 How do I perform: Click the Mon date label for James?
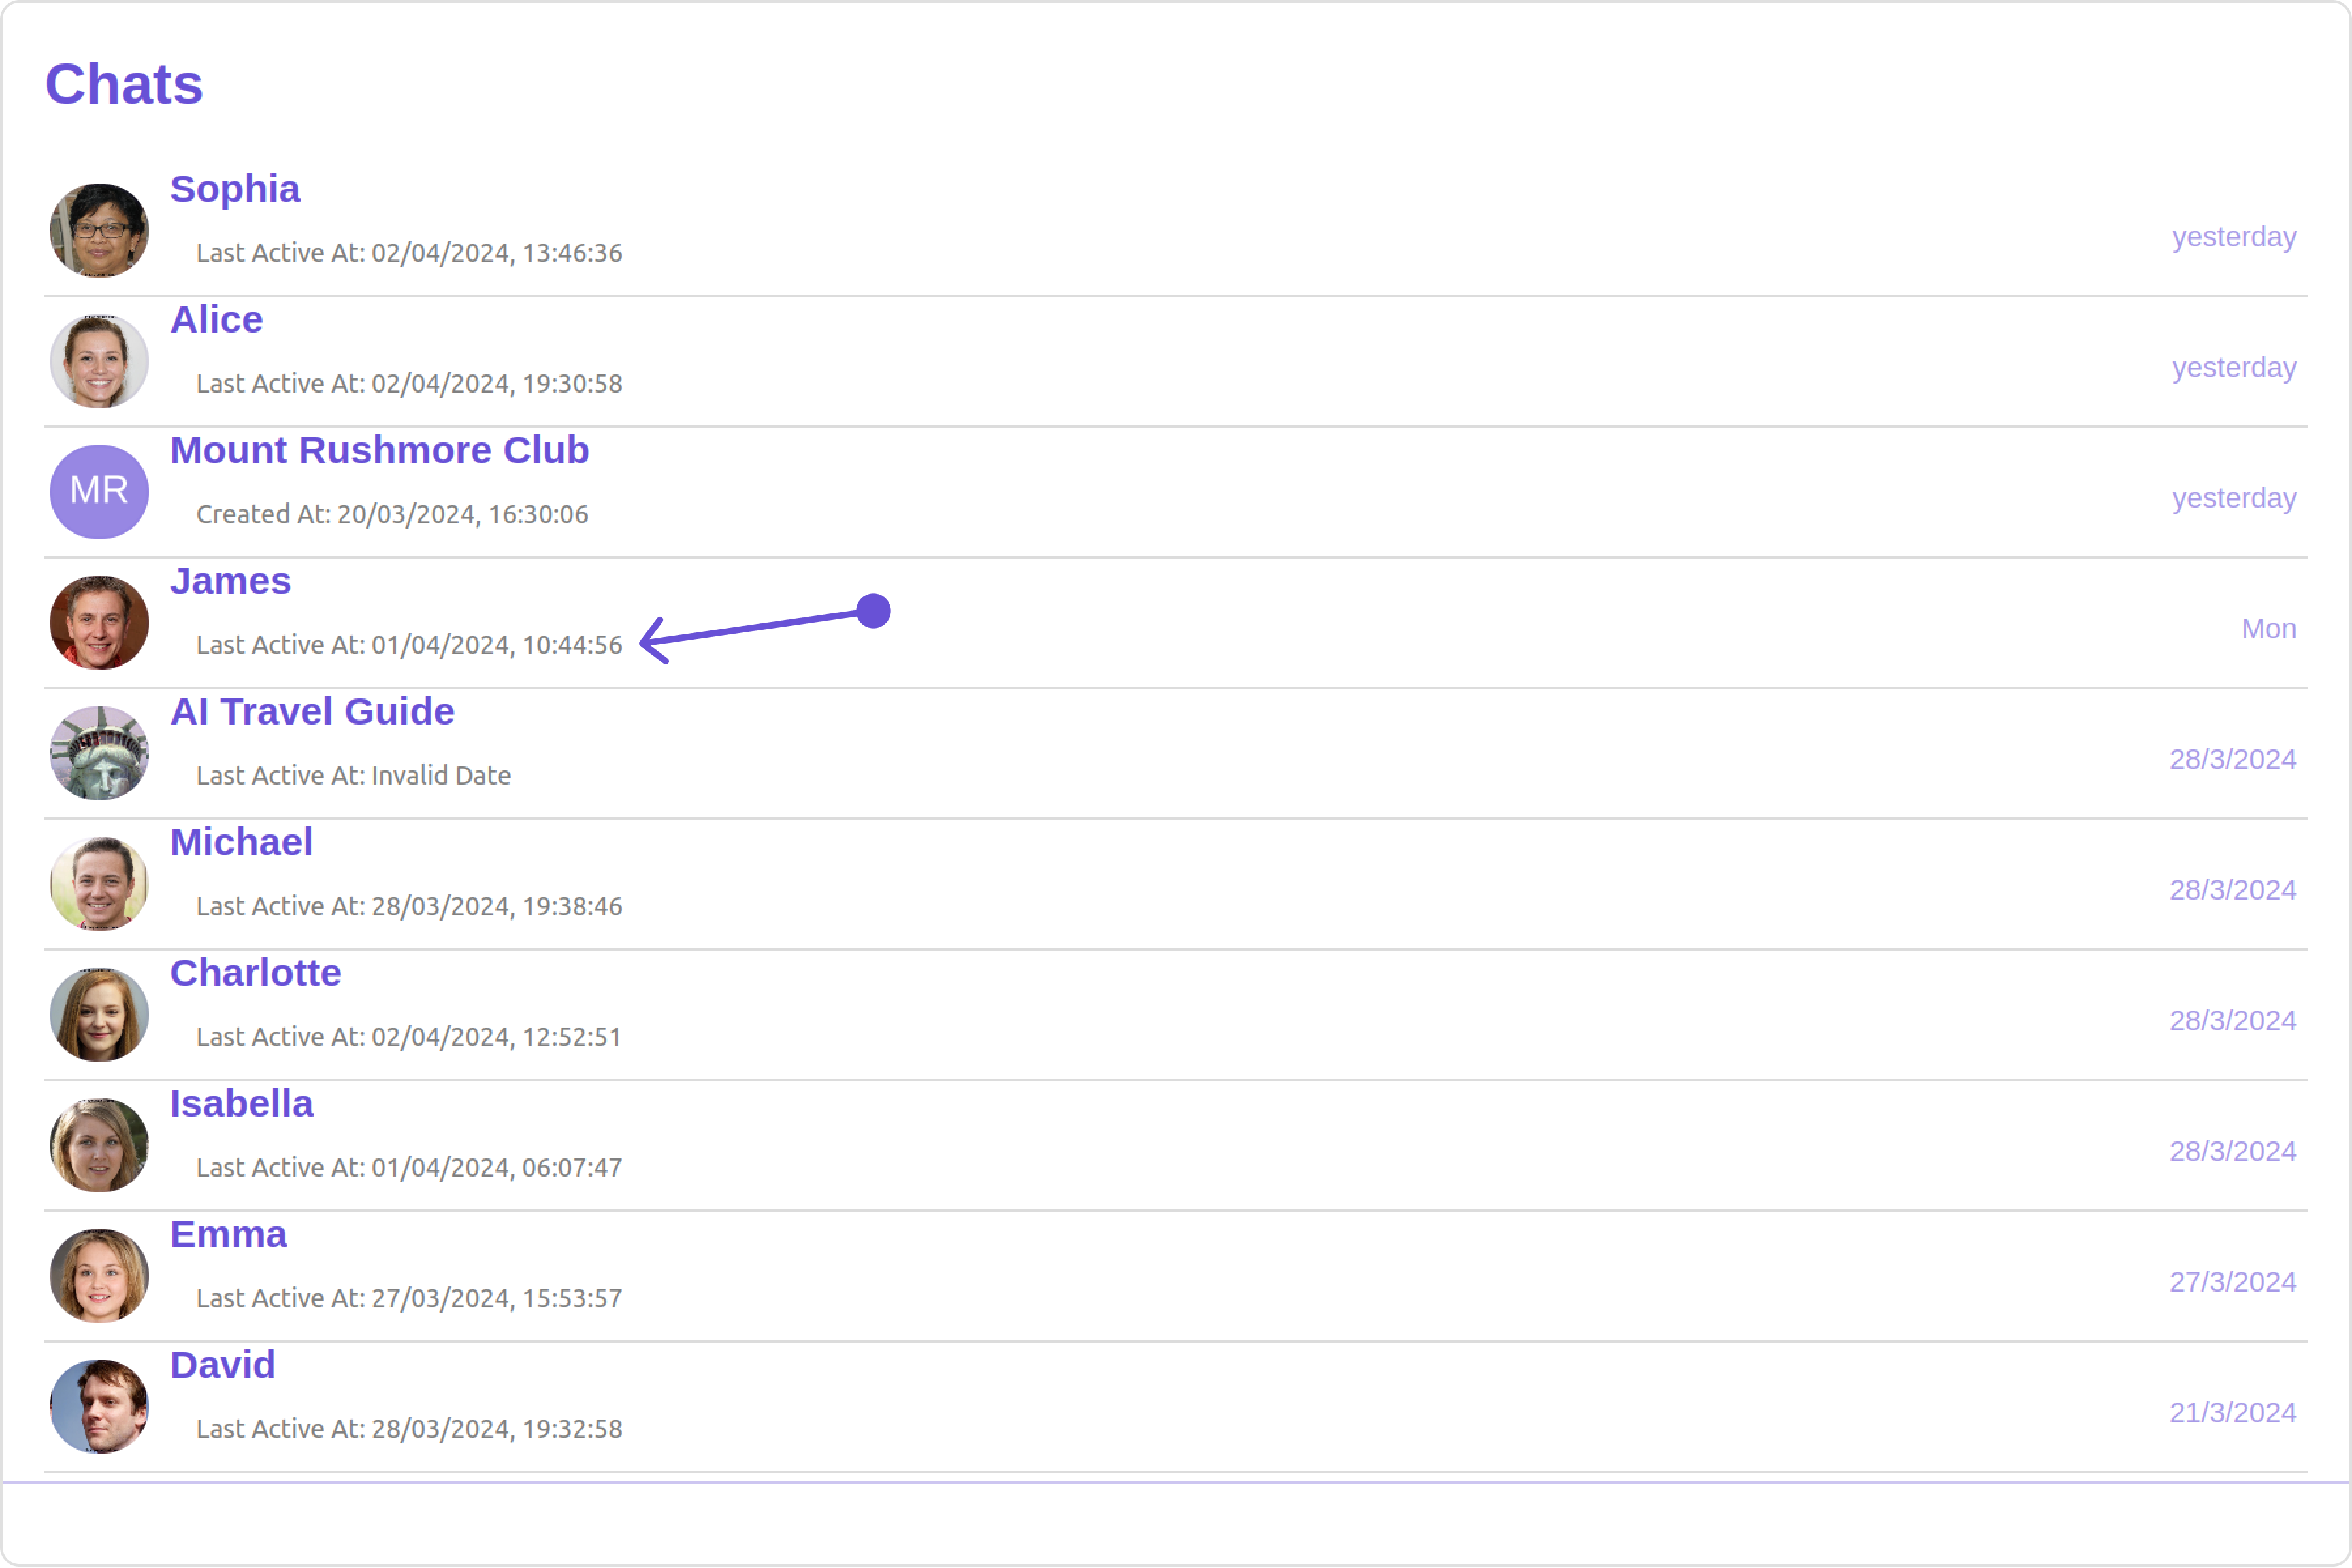(x=2268, y=629)
